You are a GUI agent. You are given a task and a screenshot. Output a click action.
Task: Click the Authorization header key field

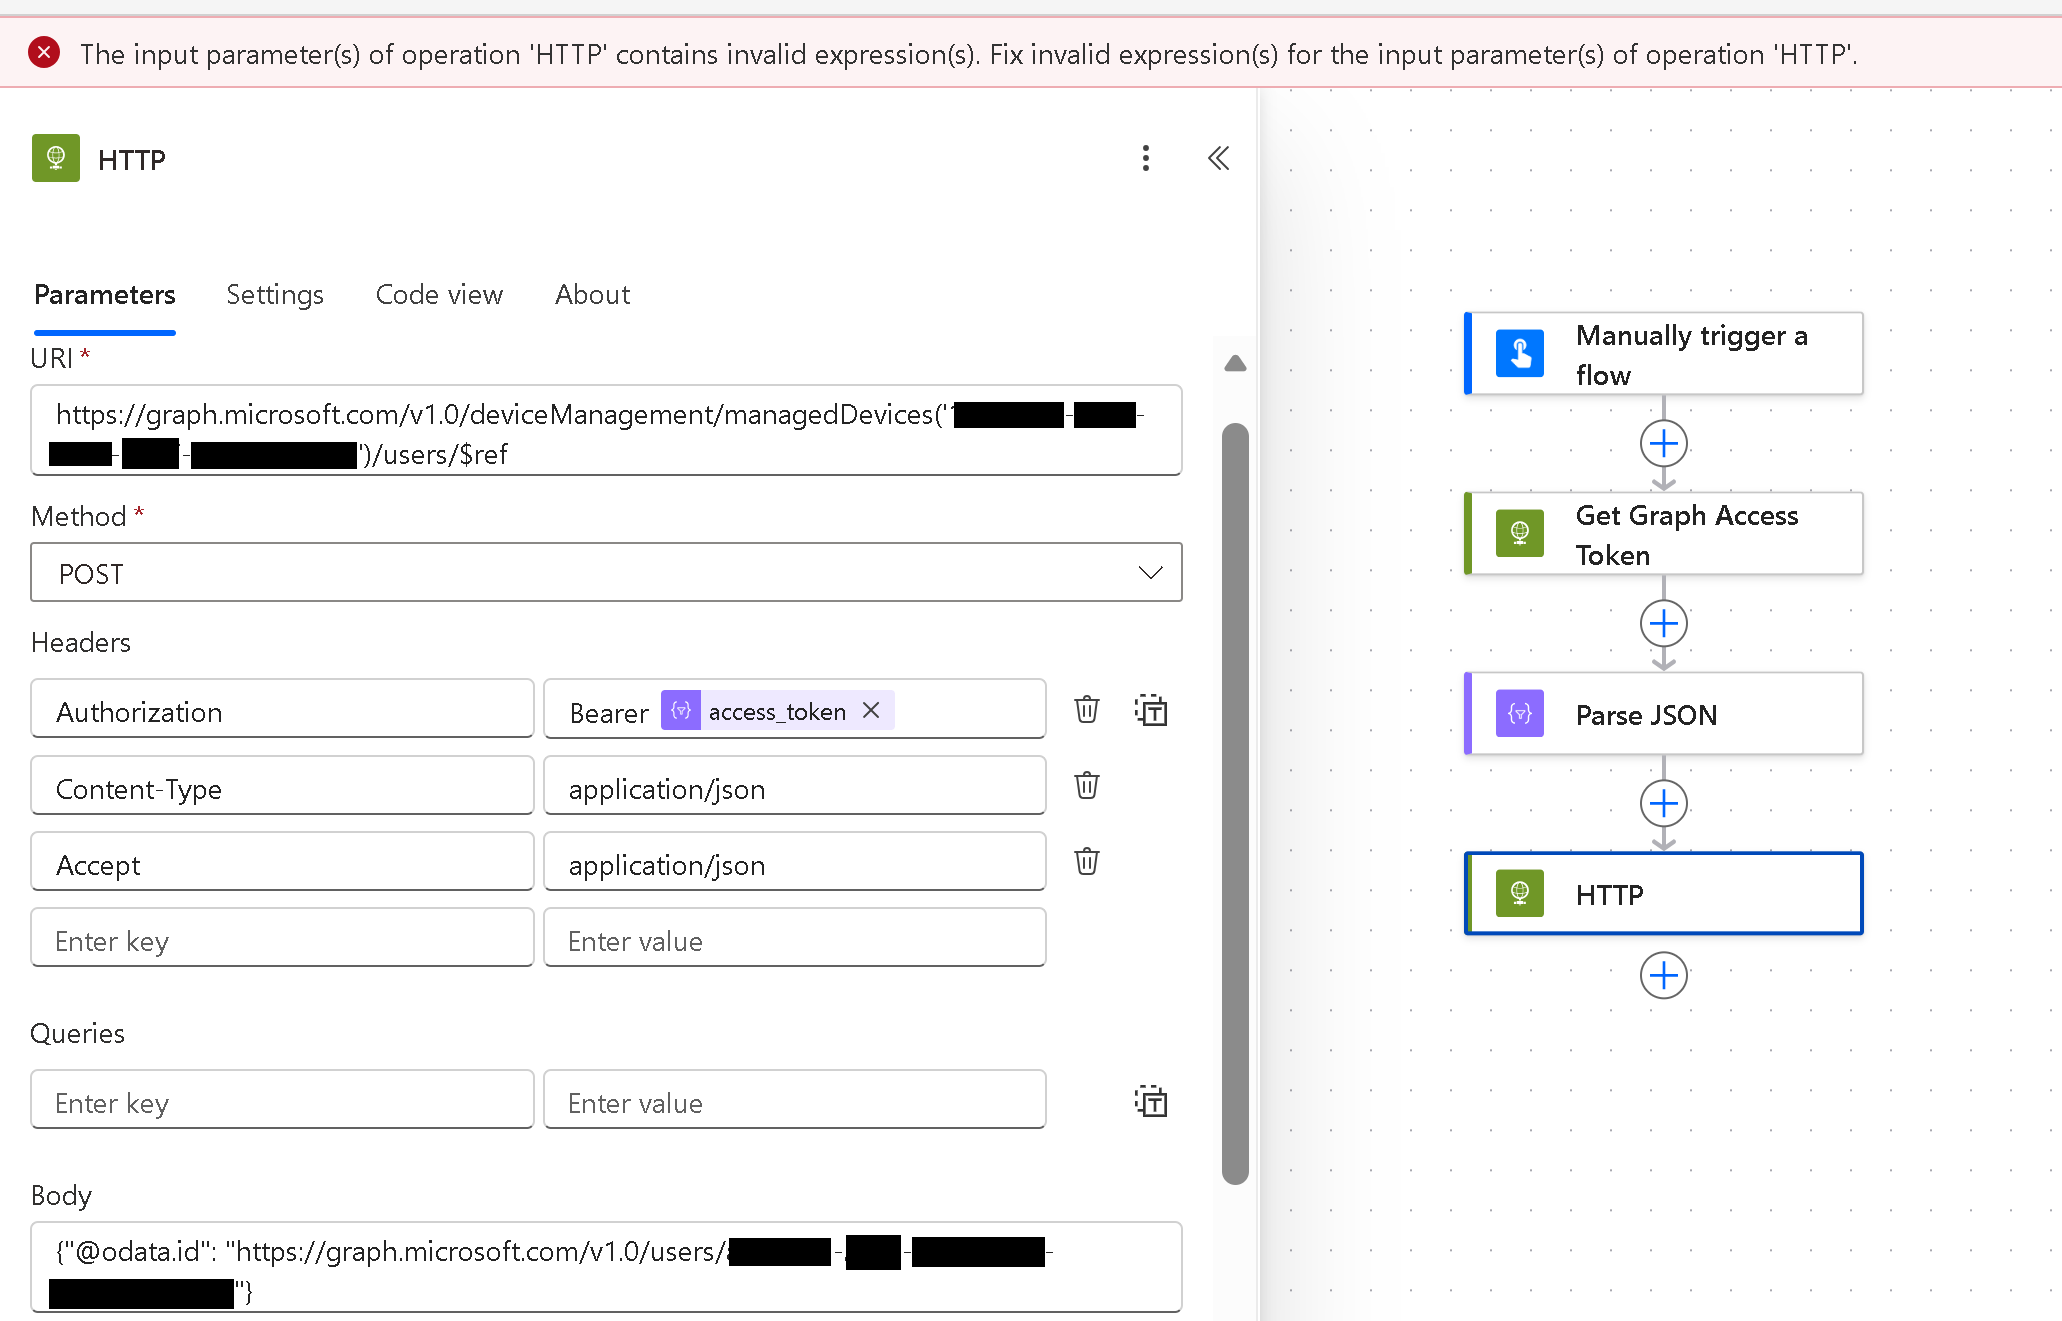point(282,709)
